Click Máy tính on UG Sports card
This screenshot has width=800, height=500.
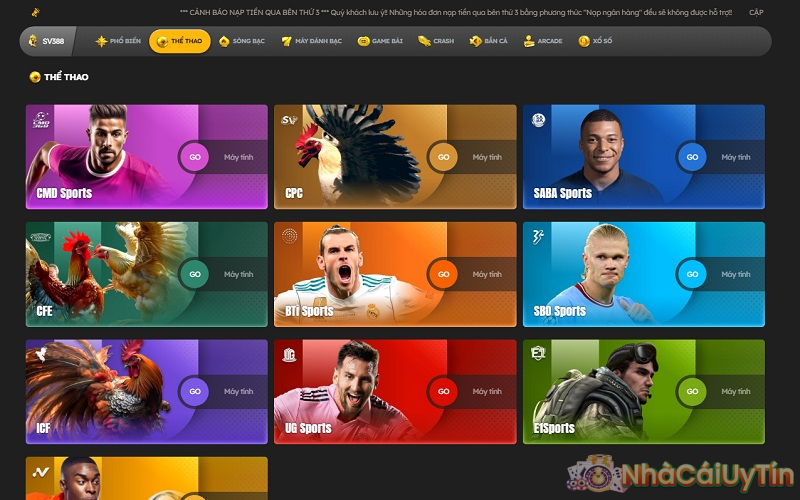click(487, 392)
